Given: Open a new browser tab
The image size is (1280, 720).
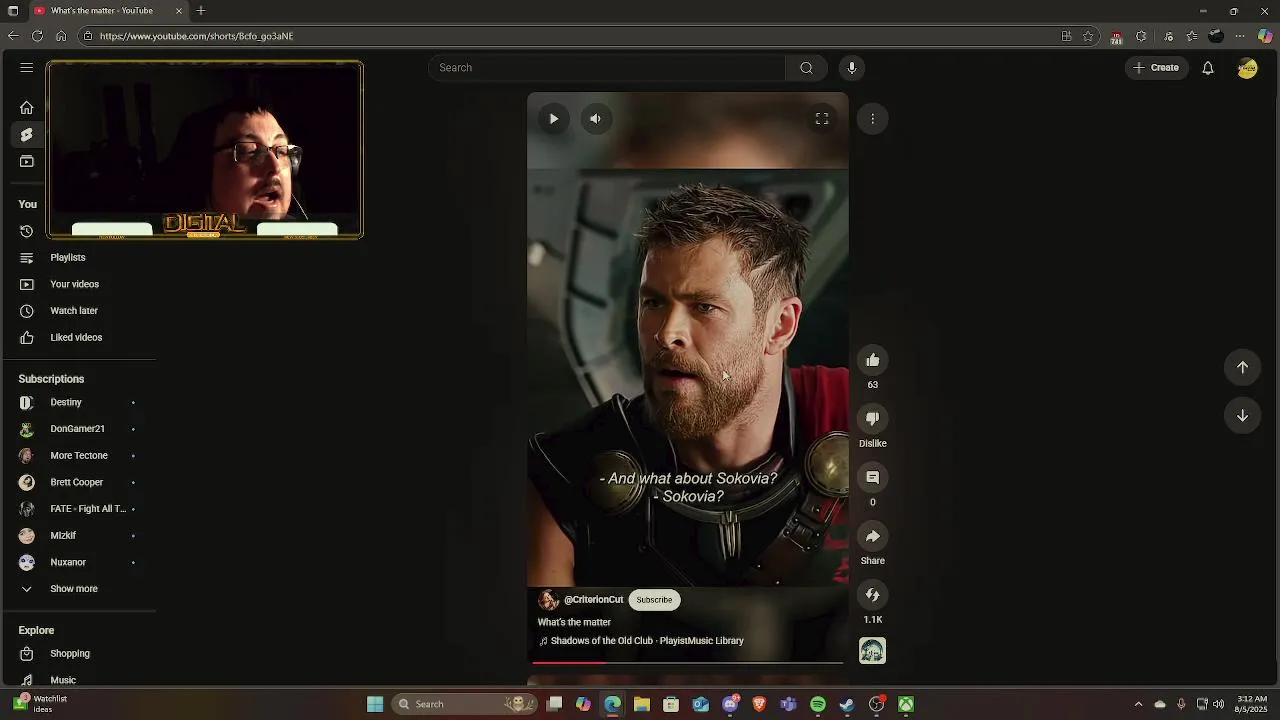Looking at the screenshot, I should pyautogui.click(x=201, y=11).
